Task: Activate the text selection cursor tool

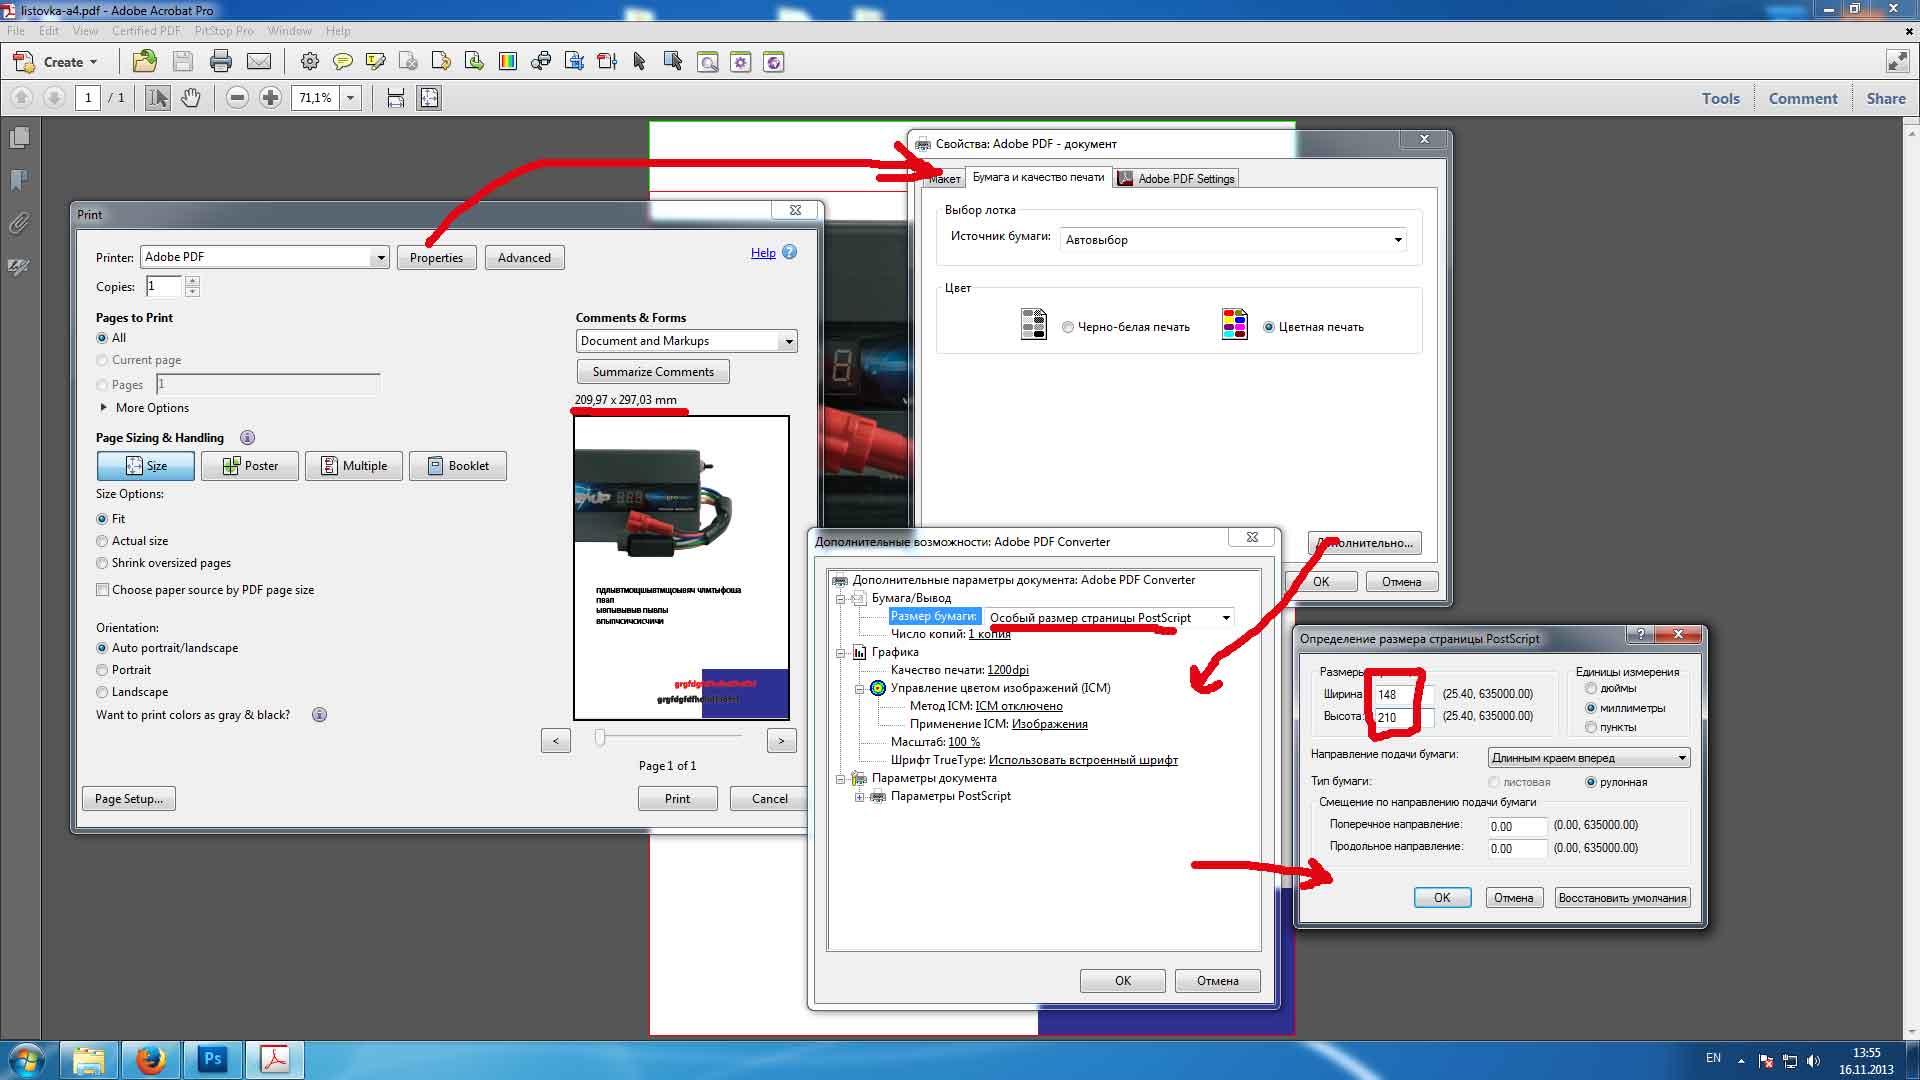Action: click(158, 97)
